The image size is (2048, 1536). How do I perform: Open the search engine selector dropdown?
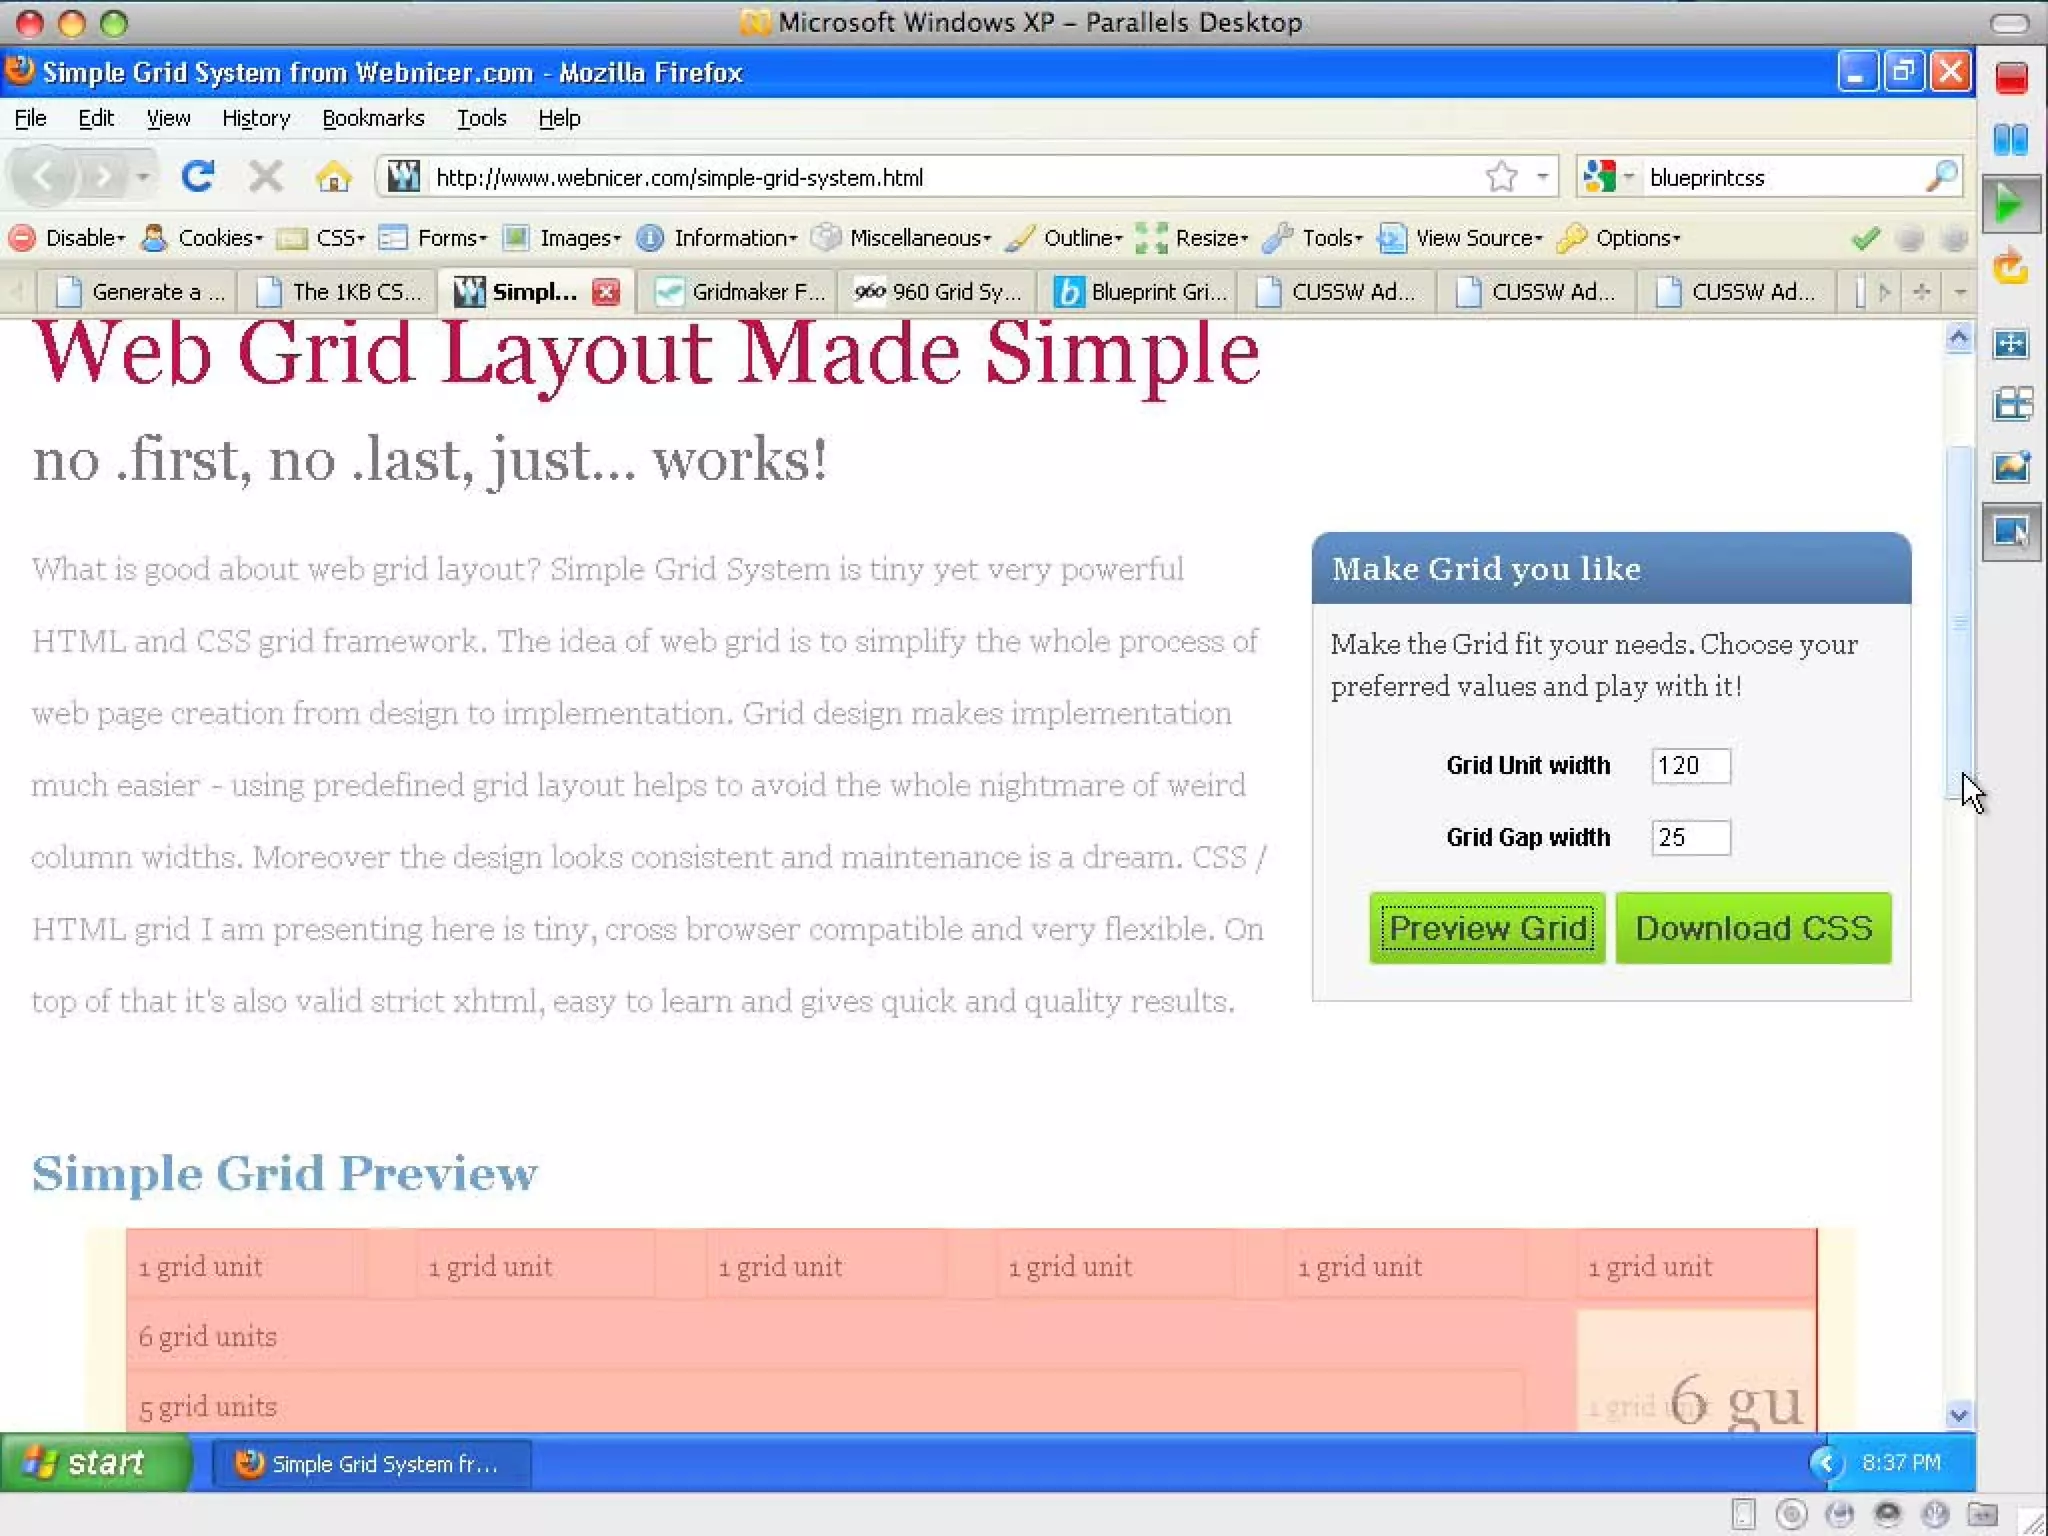1609,177
